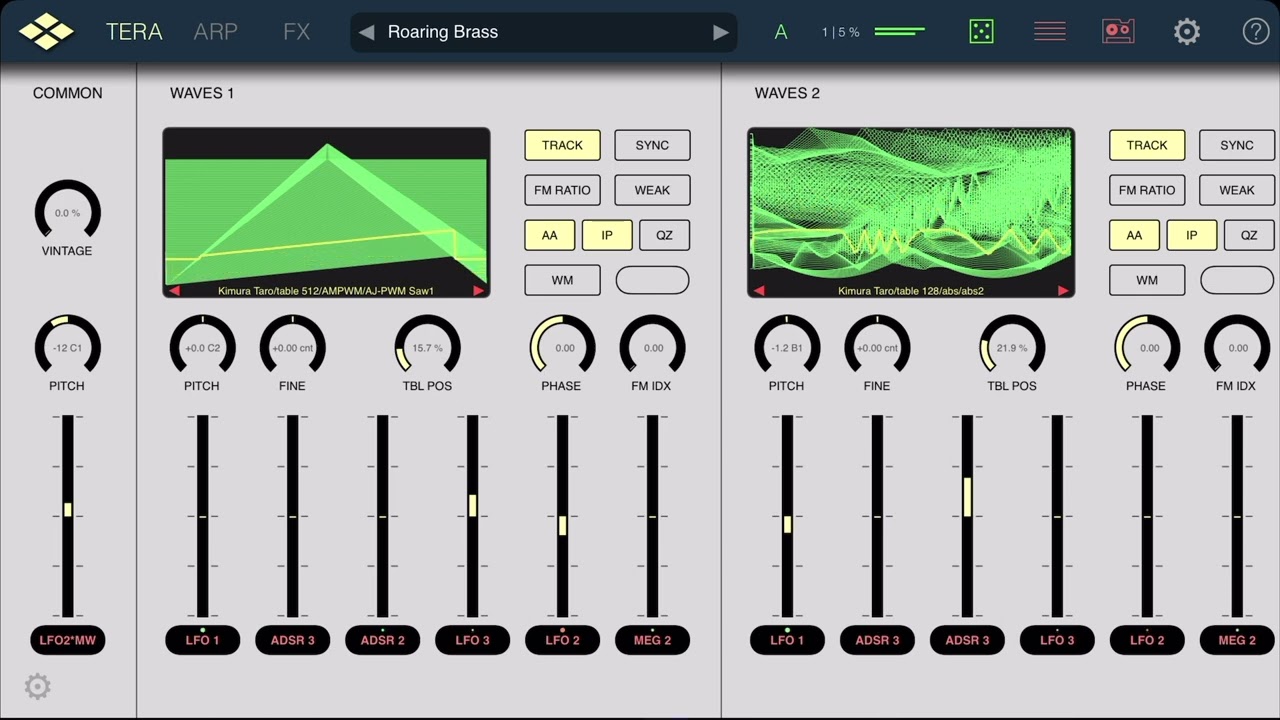Open the red lines mixer icon
Viewport: 1280px width, 720px height.
pos(1049,32)
